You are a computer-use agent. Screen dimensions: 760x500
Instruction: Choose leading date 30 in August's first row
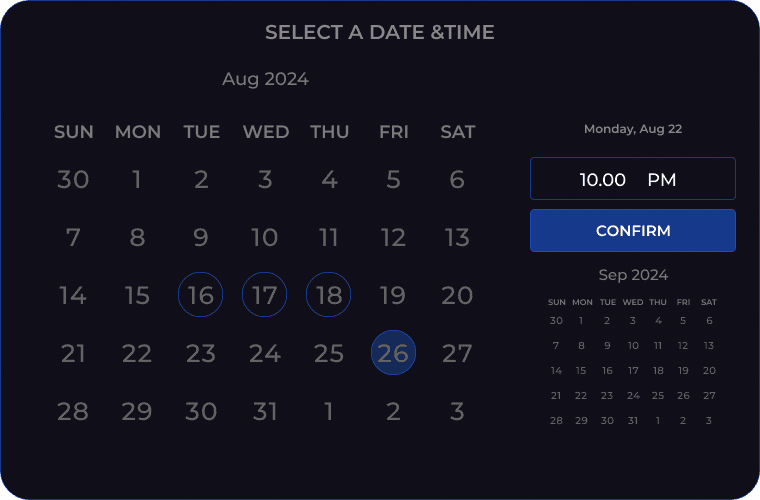pyautogui.click(x=73, y=179)
